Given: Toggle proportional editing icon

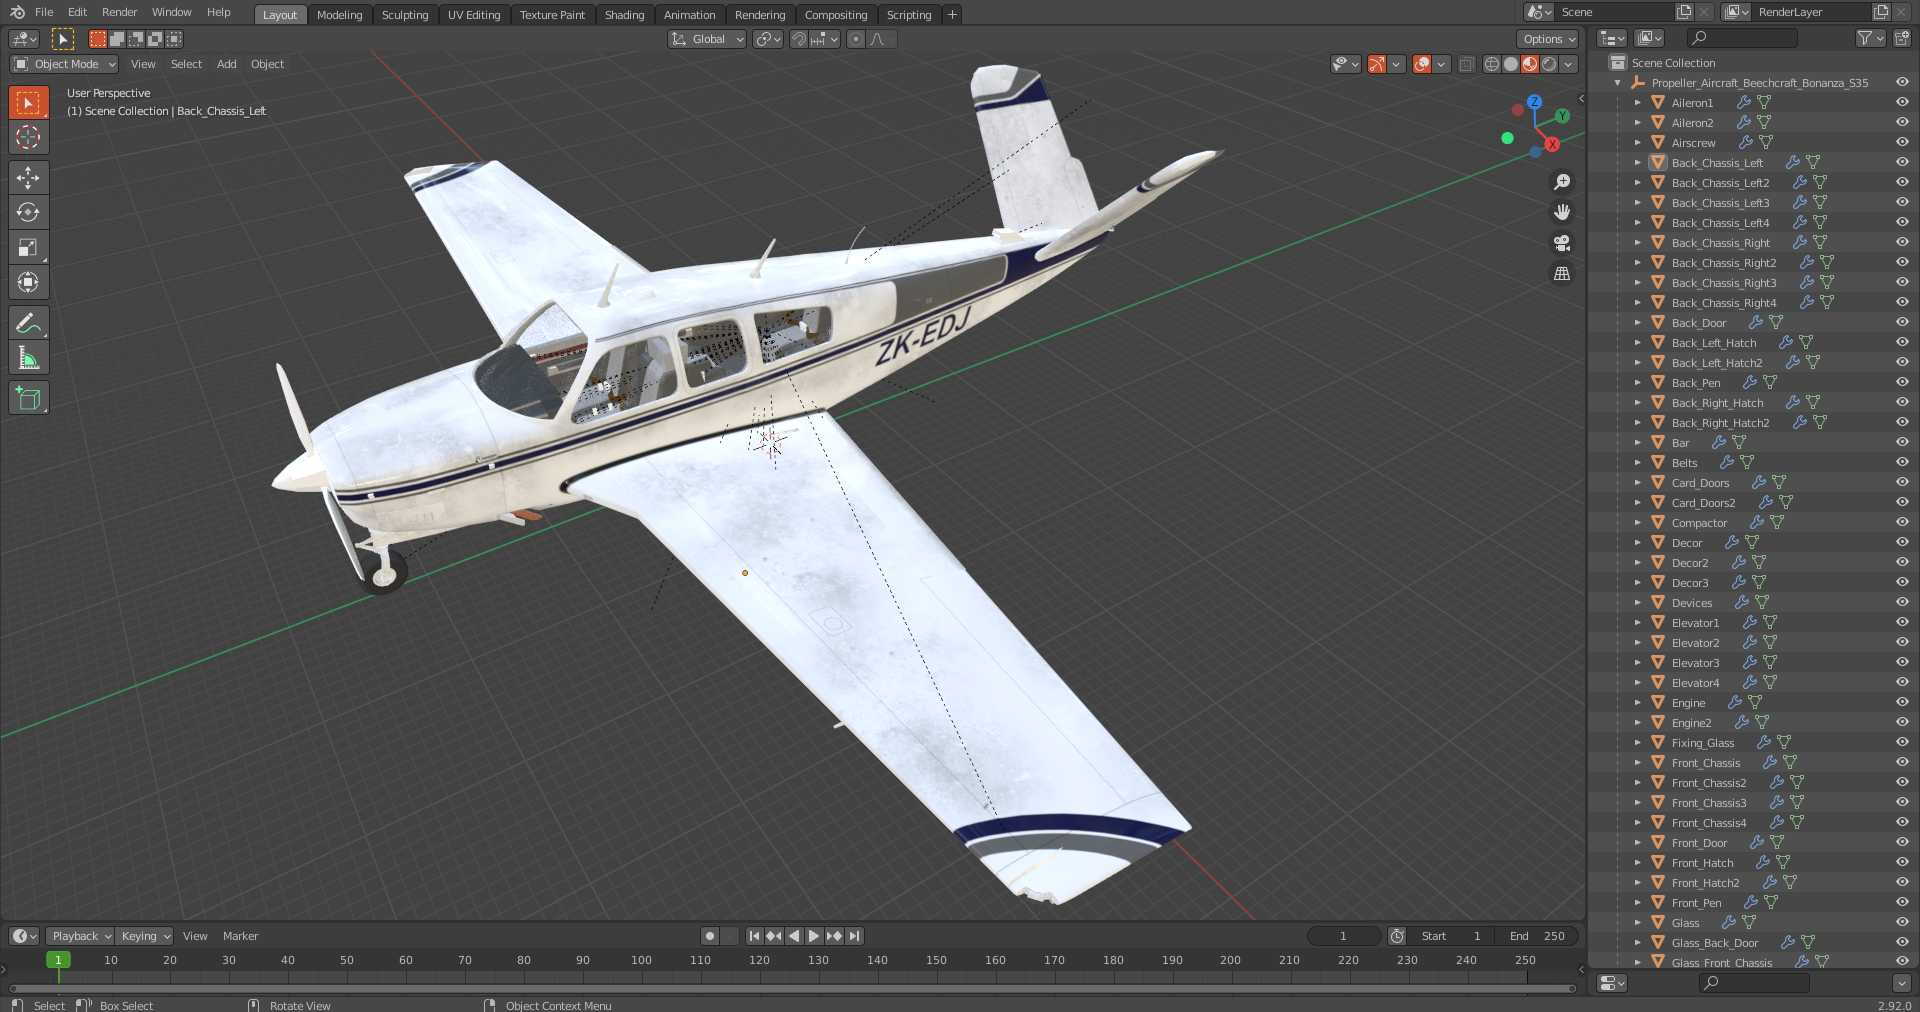Looking at the screenshot, I should (855, 39).
